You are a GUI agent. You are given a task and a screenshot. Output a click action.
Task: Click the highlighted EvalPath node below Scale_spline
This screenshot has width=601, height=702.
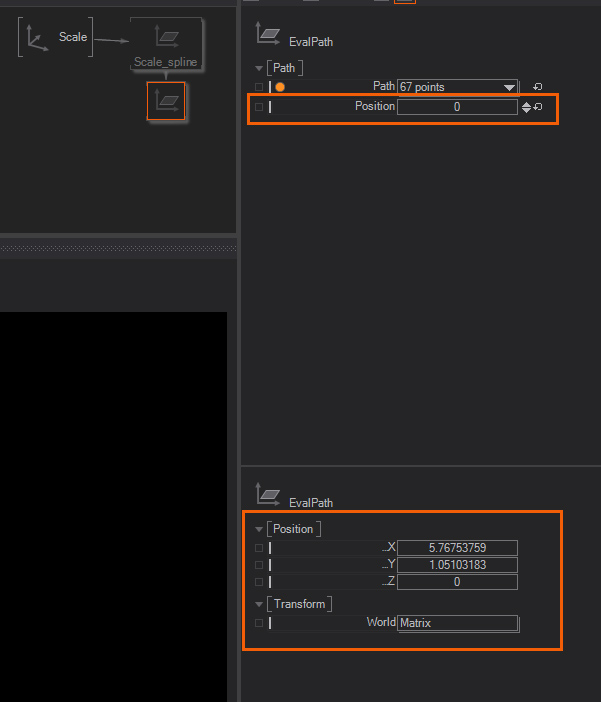click(166, 101)
